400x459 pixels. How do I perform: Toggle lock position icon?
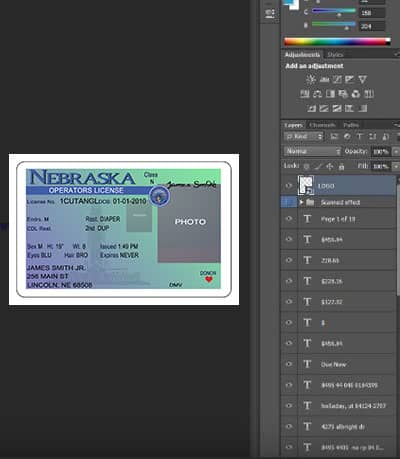click(x=330, y=166)
